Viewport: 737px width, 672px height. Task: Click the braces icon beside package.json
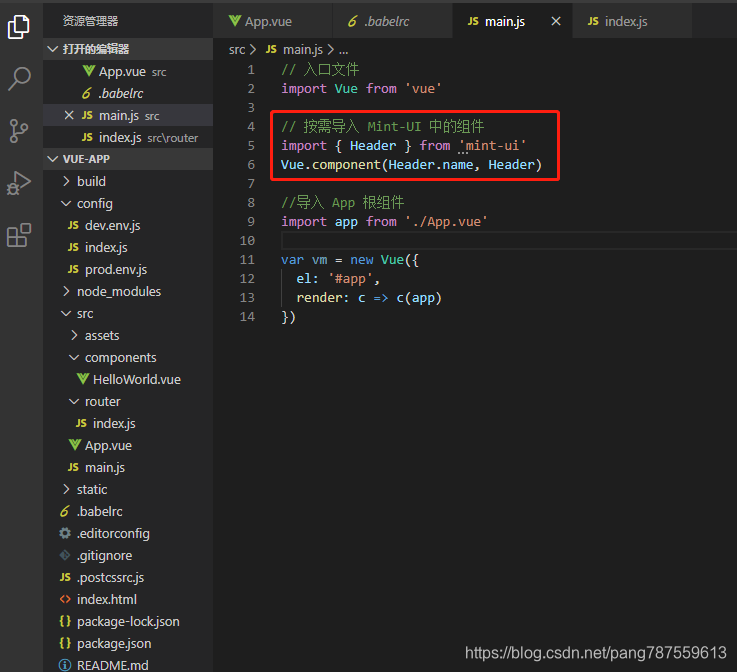(65, 643)
